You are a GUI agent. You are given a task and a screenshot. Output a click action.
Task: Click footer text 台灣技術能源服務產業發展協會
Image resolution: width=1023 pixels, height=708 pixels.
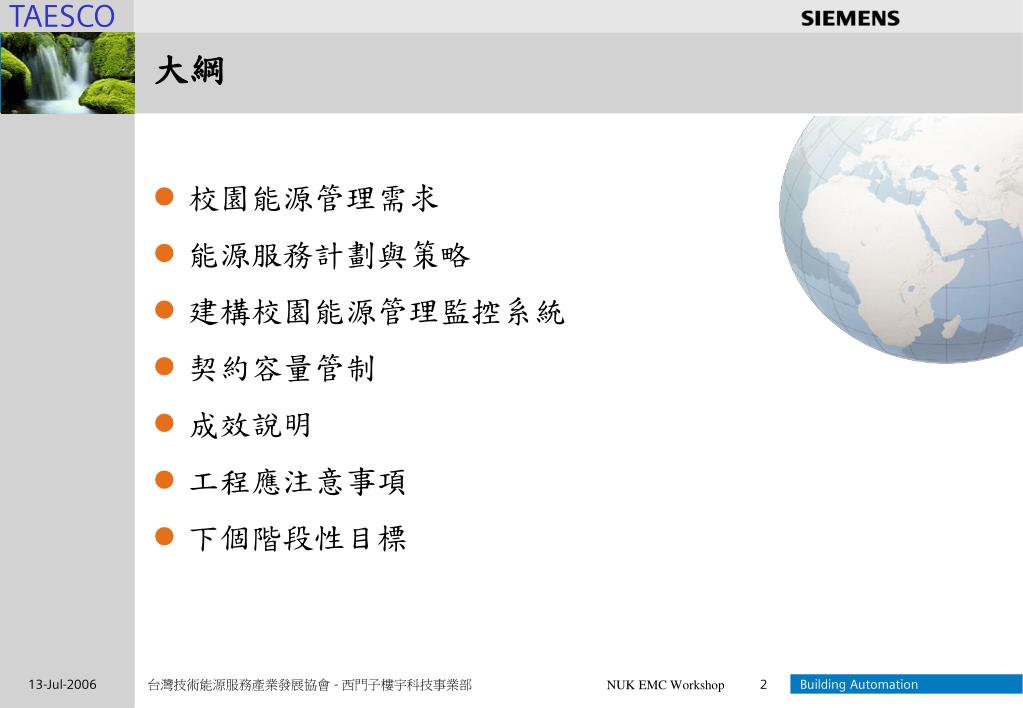coord(239,685)
